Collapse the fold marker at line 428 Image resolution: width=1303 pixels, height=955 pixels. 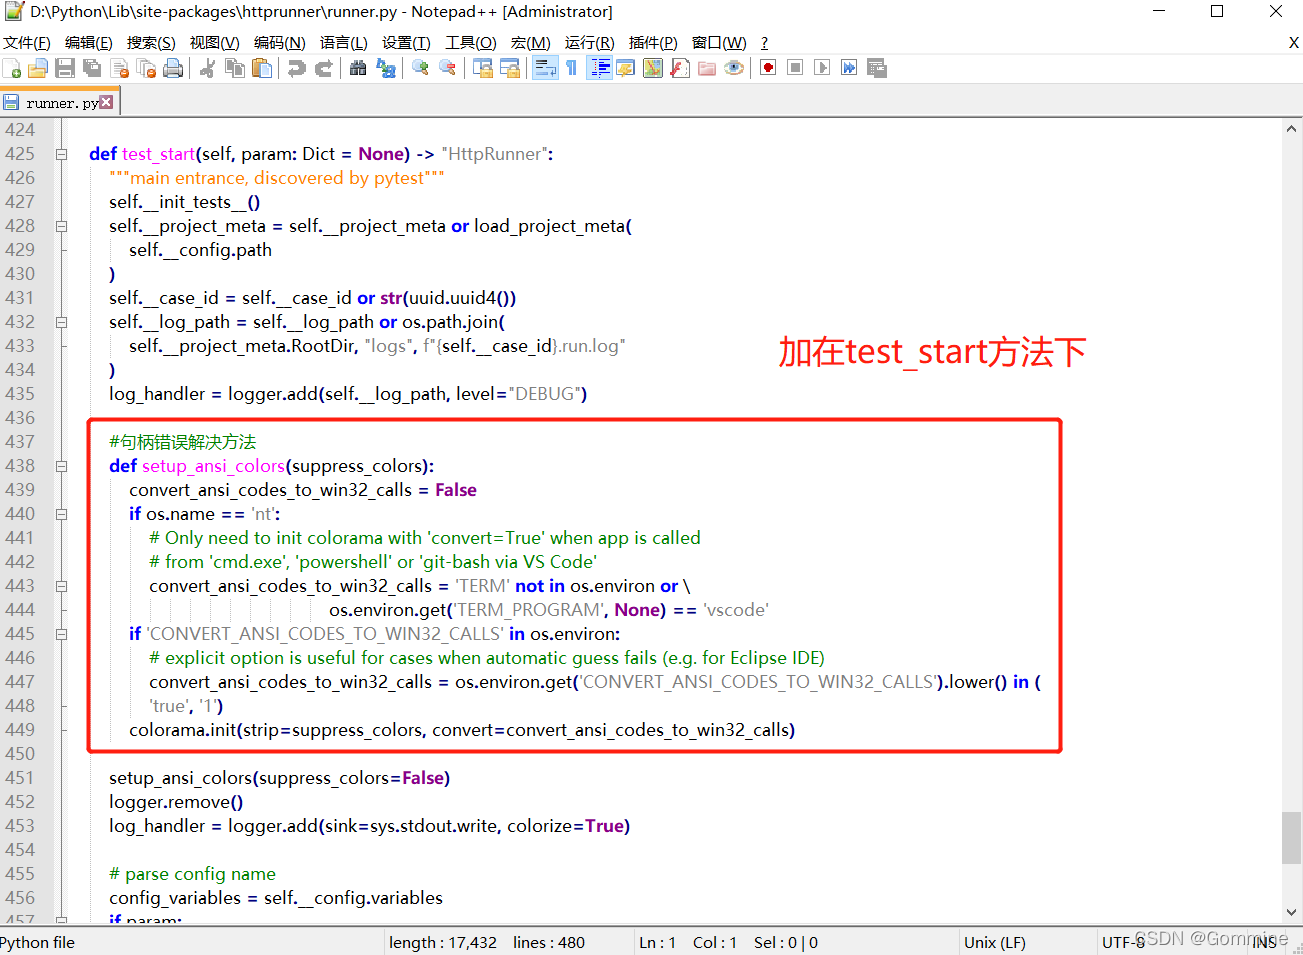61,226
